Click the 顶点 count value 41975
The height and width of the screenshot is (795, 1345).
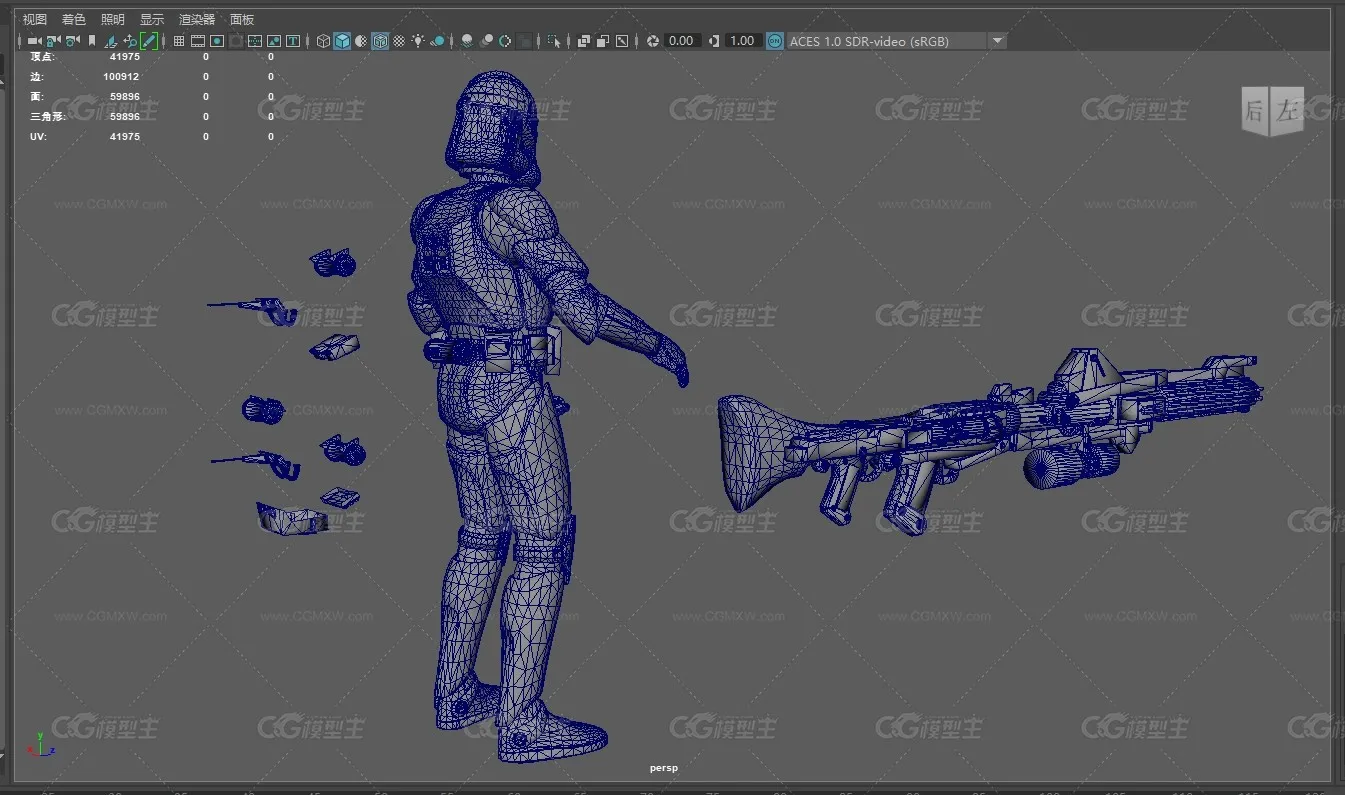[x=125, y=57]
